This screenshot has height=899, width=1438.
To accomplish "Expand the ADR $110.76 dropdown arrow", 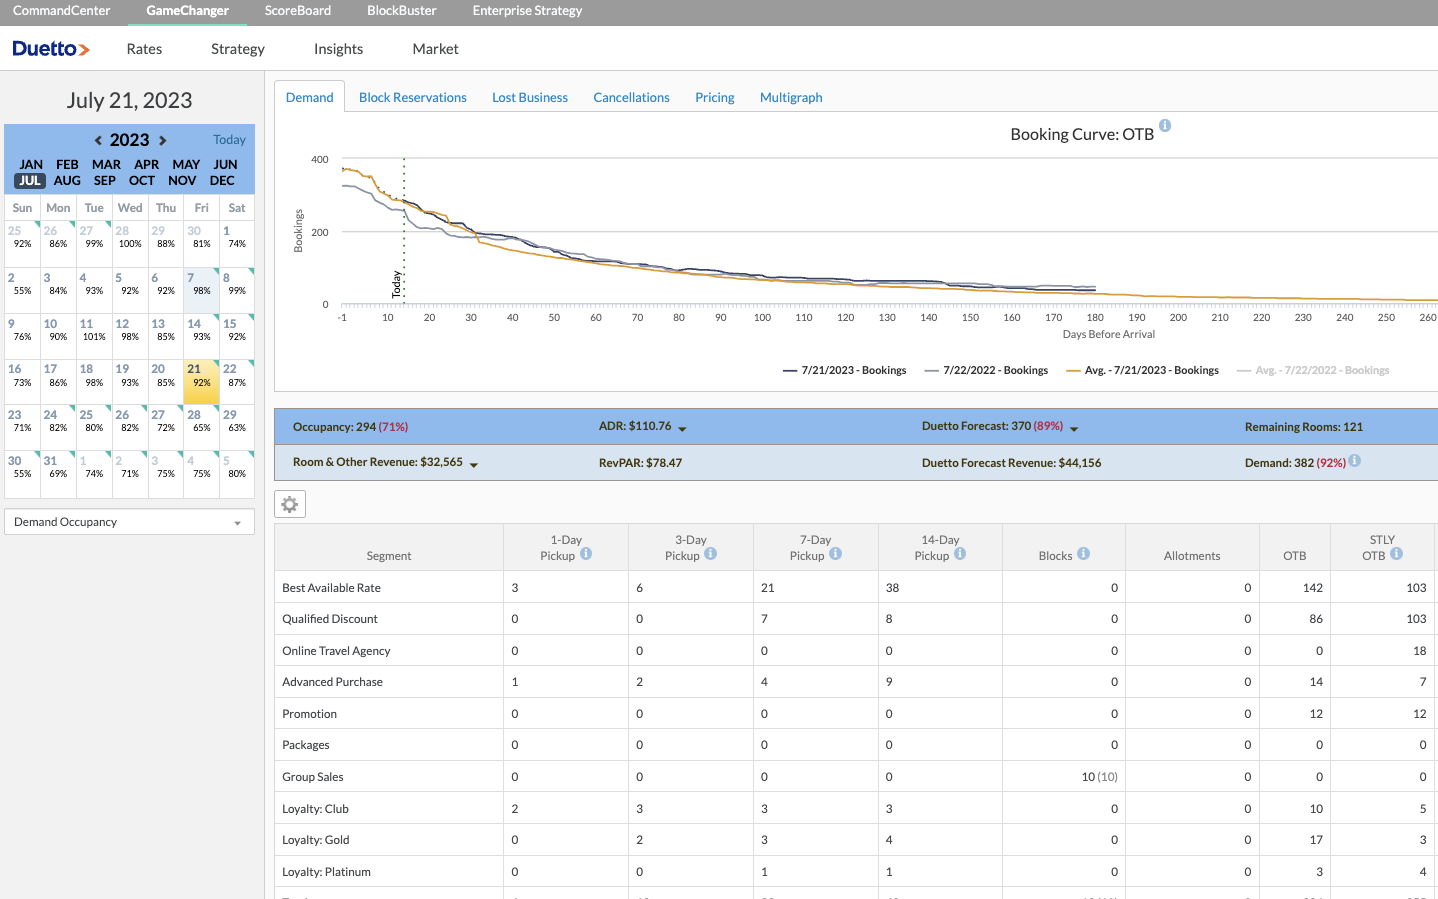I will point(682,429).
